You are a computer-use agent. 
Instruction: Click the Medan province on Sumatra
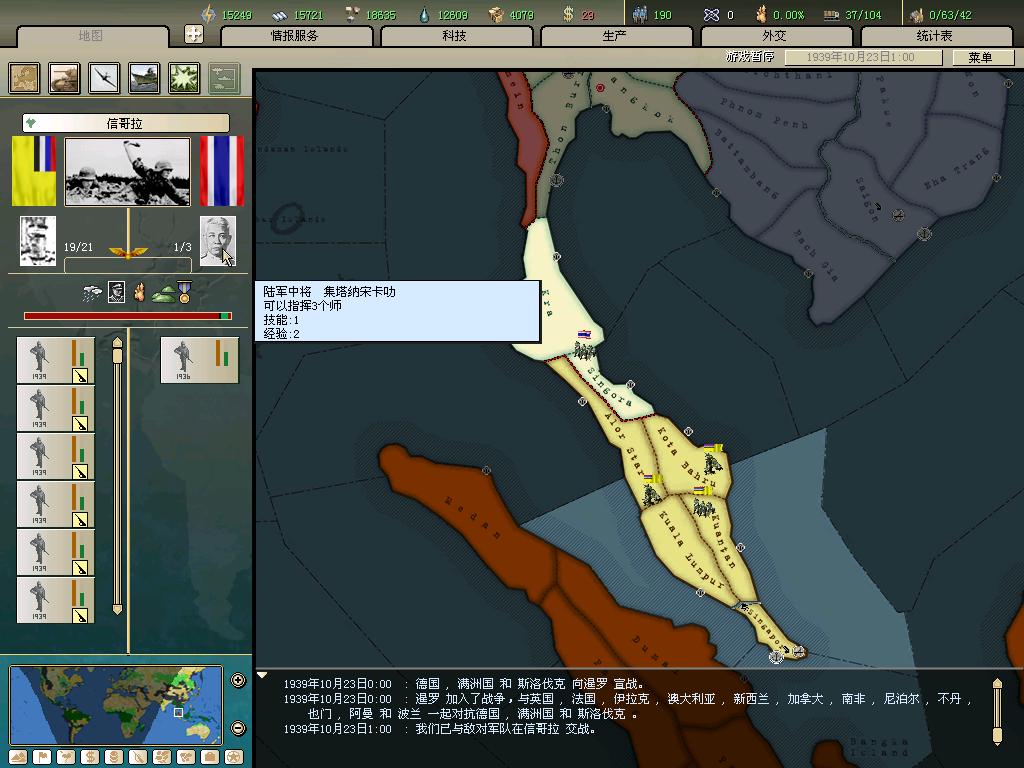[473, 517]
